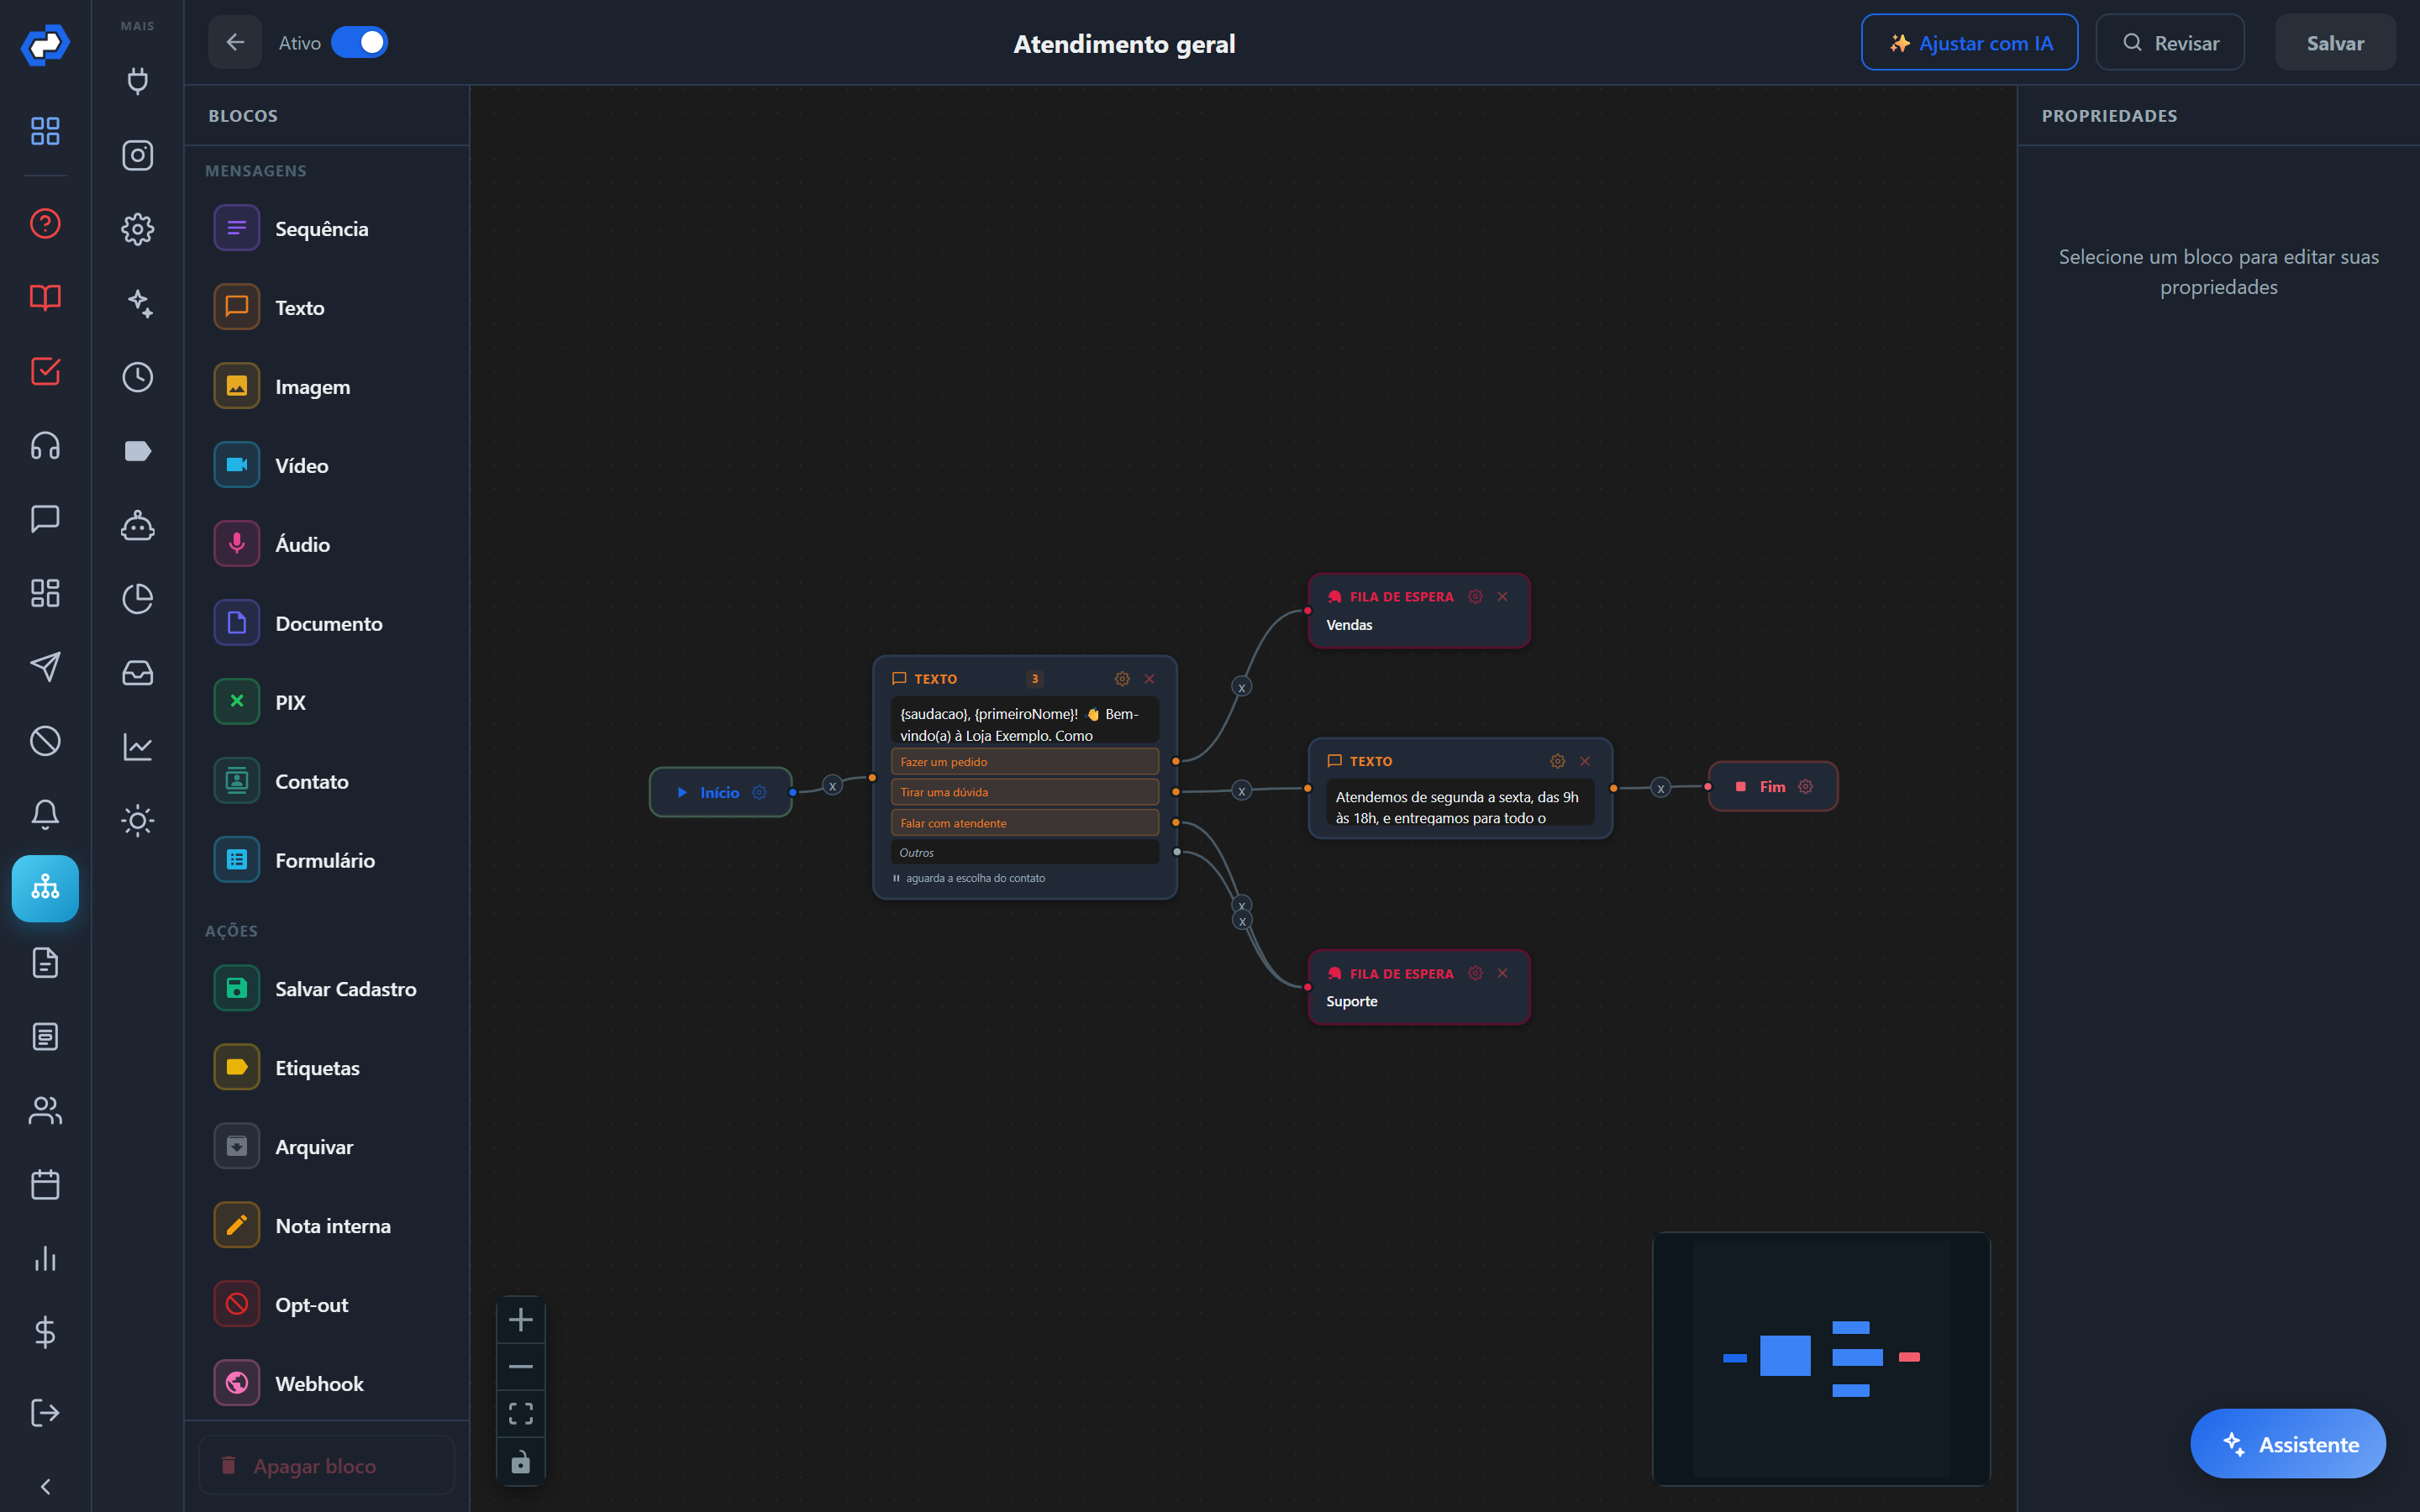The height and width of the screenshot is (1512, 2420).
Task: Click the sun theme icon
Action: (137, 821)
